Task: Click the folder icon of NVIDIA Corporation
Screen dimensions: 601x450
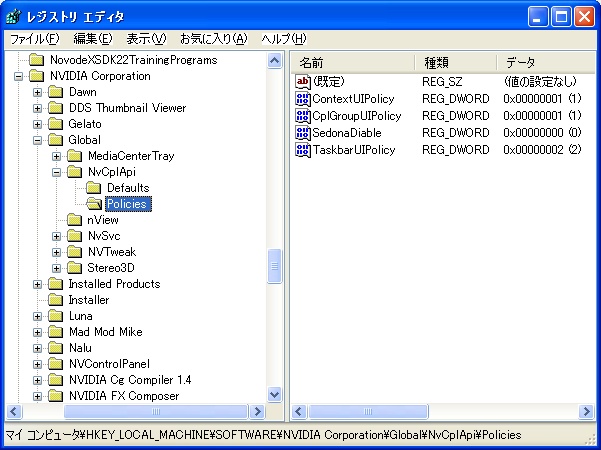Action: [37, 76]
